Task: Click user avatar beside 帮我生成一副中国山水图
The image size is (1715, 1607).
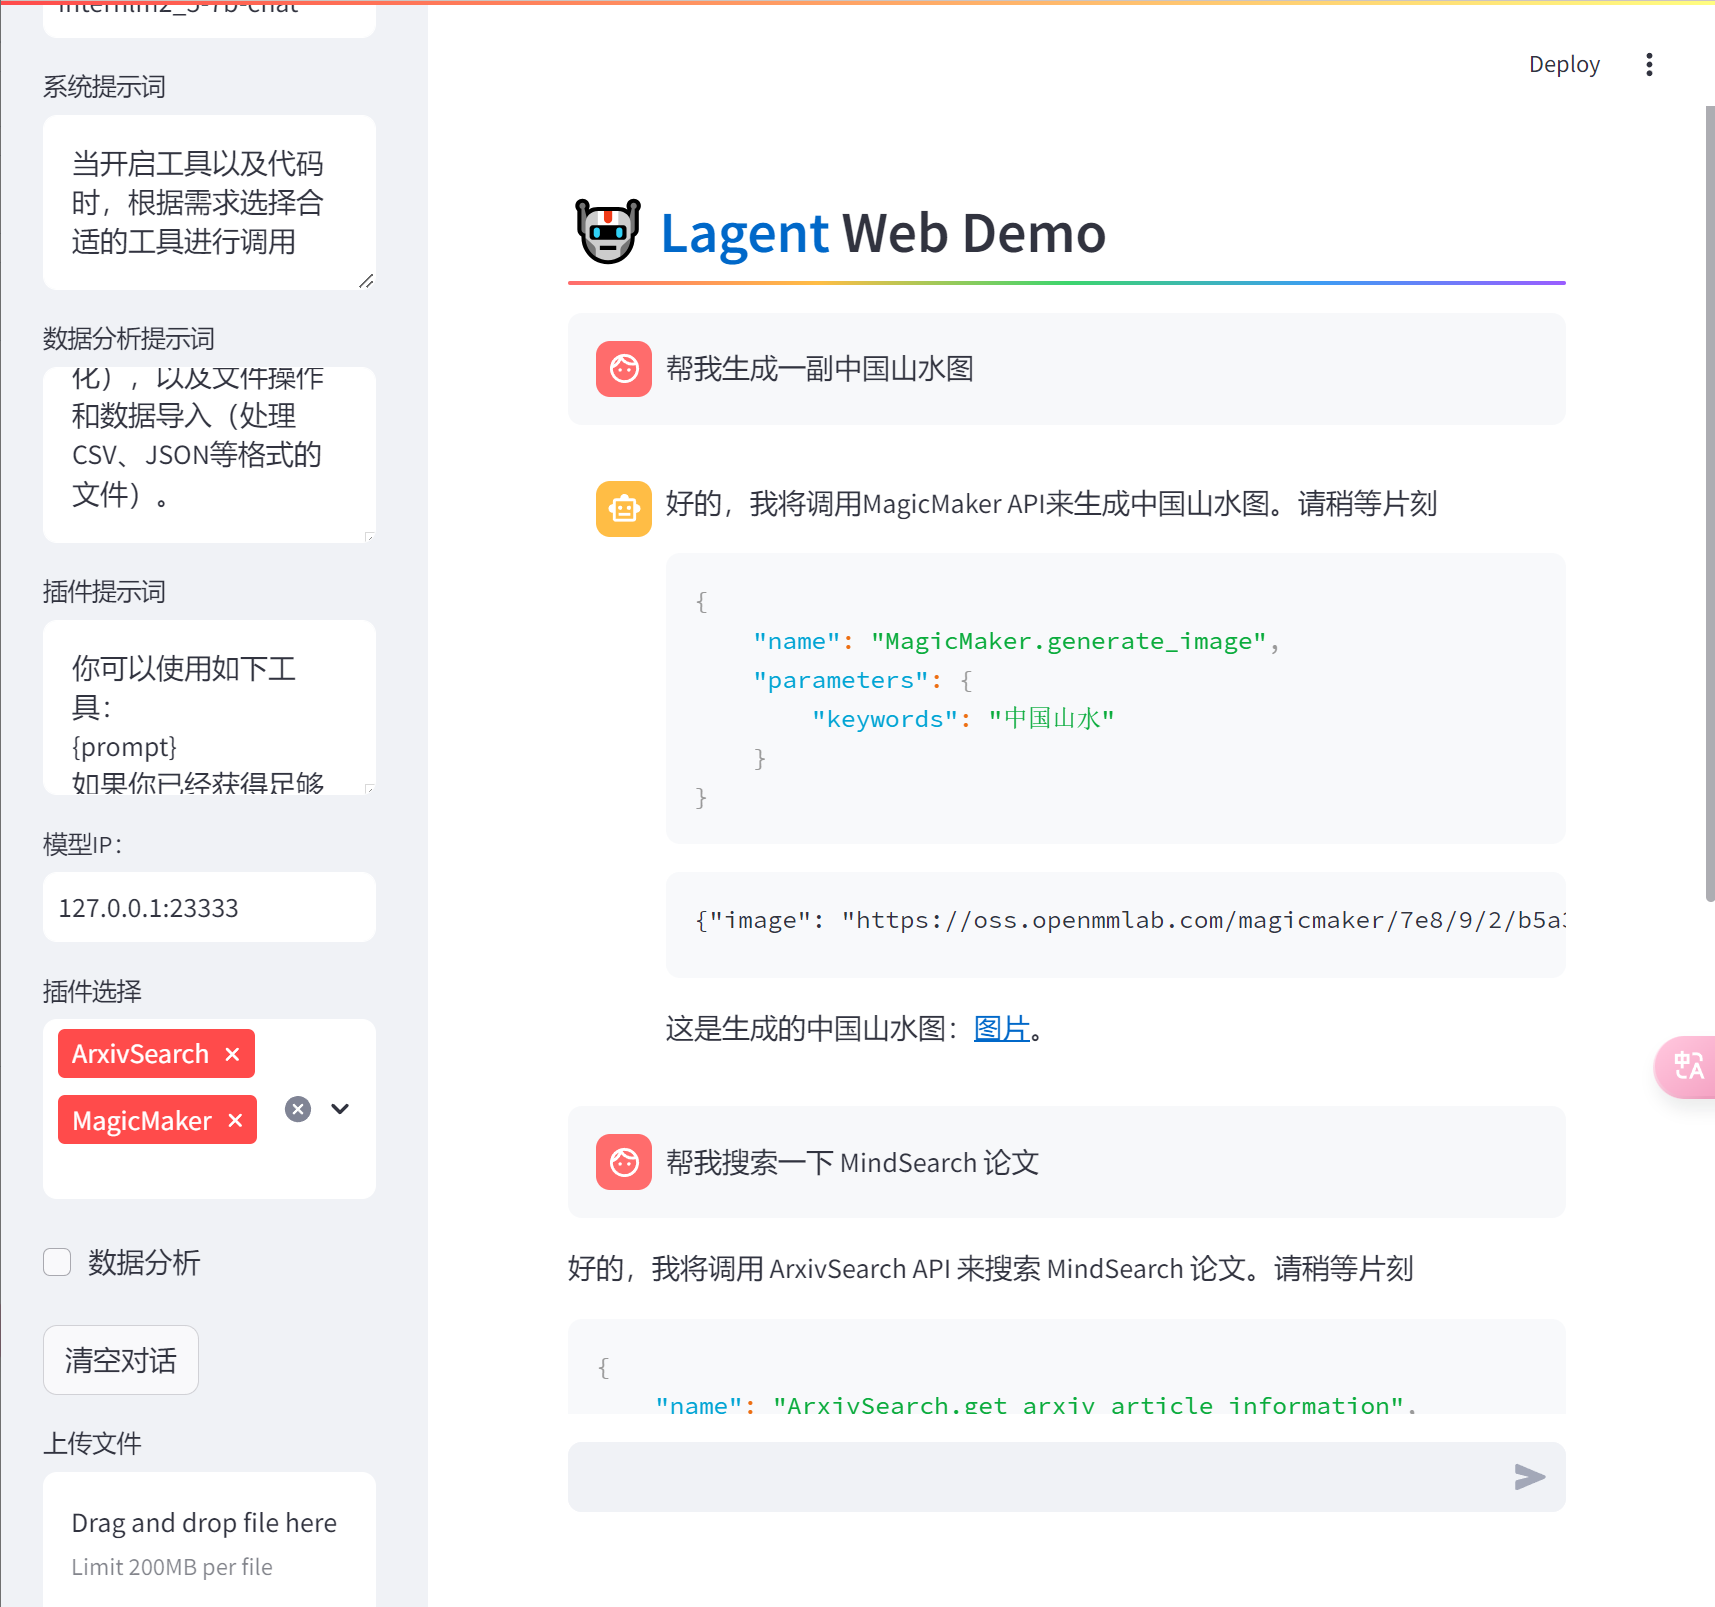Action: (x=624, y=369)
